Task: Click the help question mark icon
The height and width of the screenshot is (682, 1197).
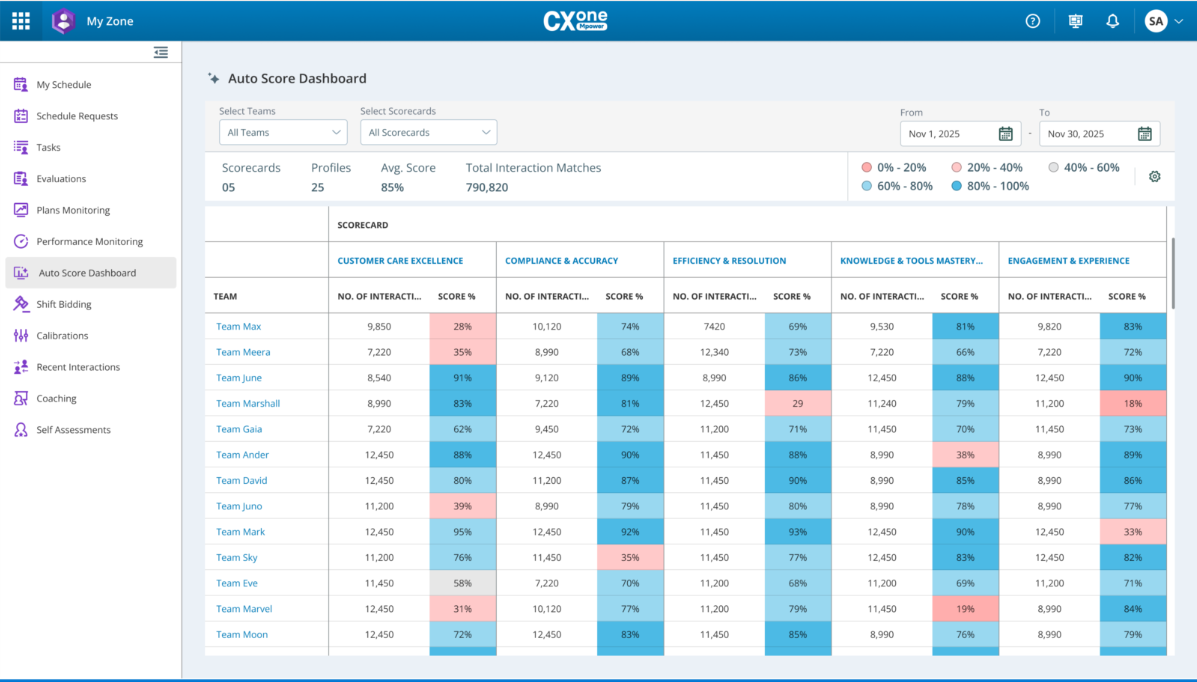Action: 1033,21
